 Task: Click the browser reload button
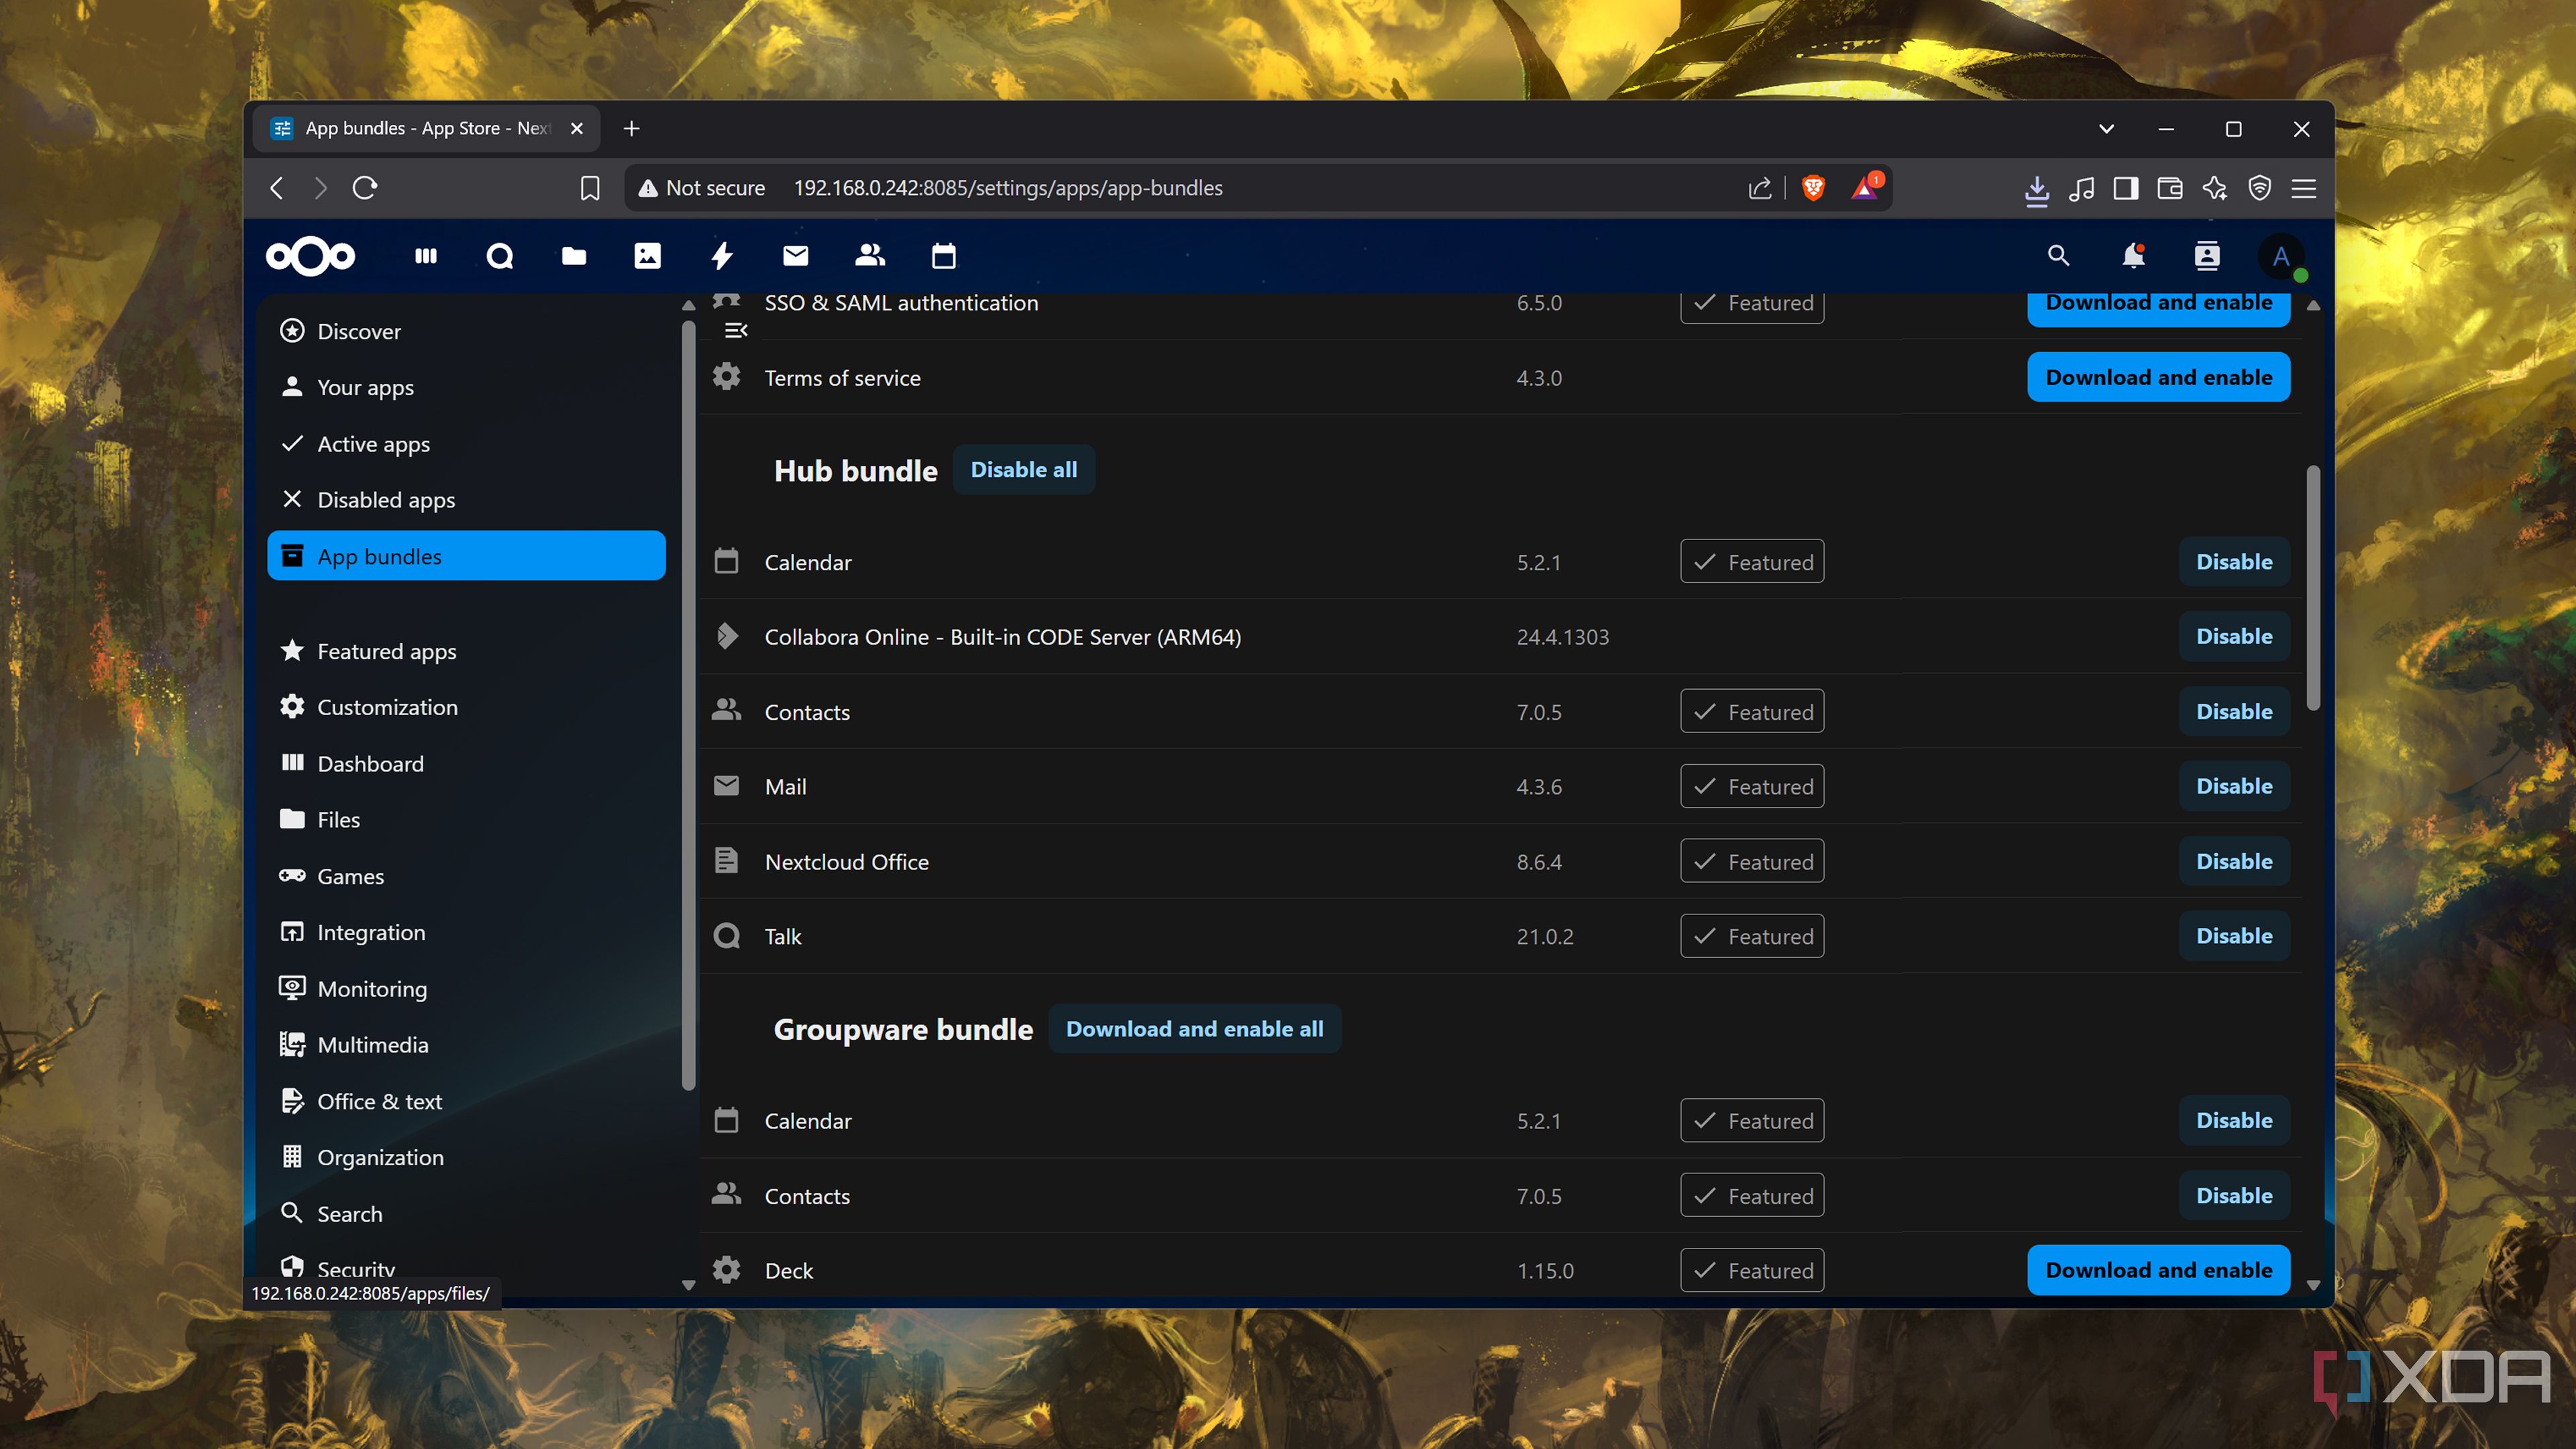click(365, 188)
